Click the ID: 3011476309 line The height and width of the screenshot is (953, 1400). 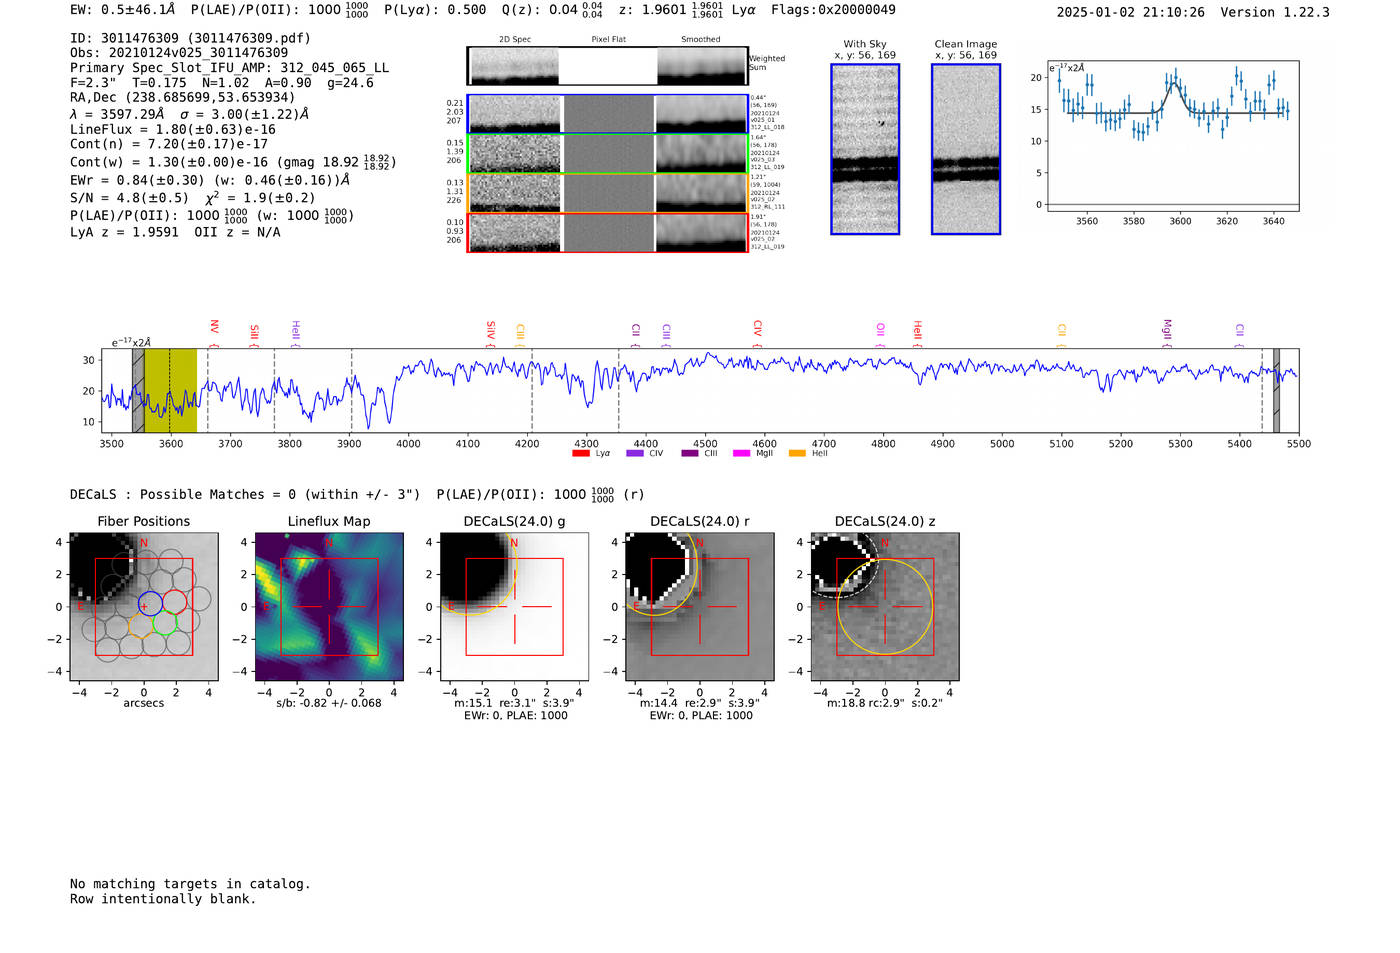(190, 38)
